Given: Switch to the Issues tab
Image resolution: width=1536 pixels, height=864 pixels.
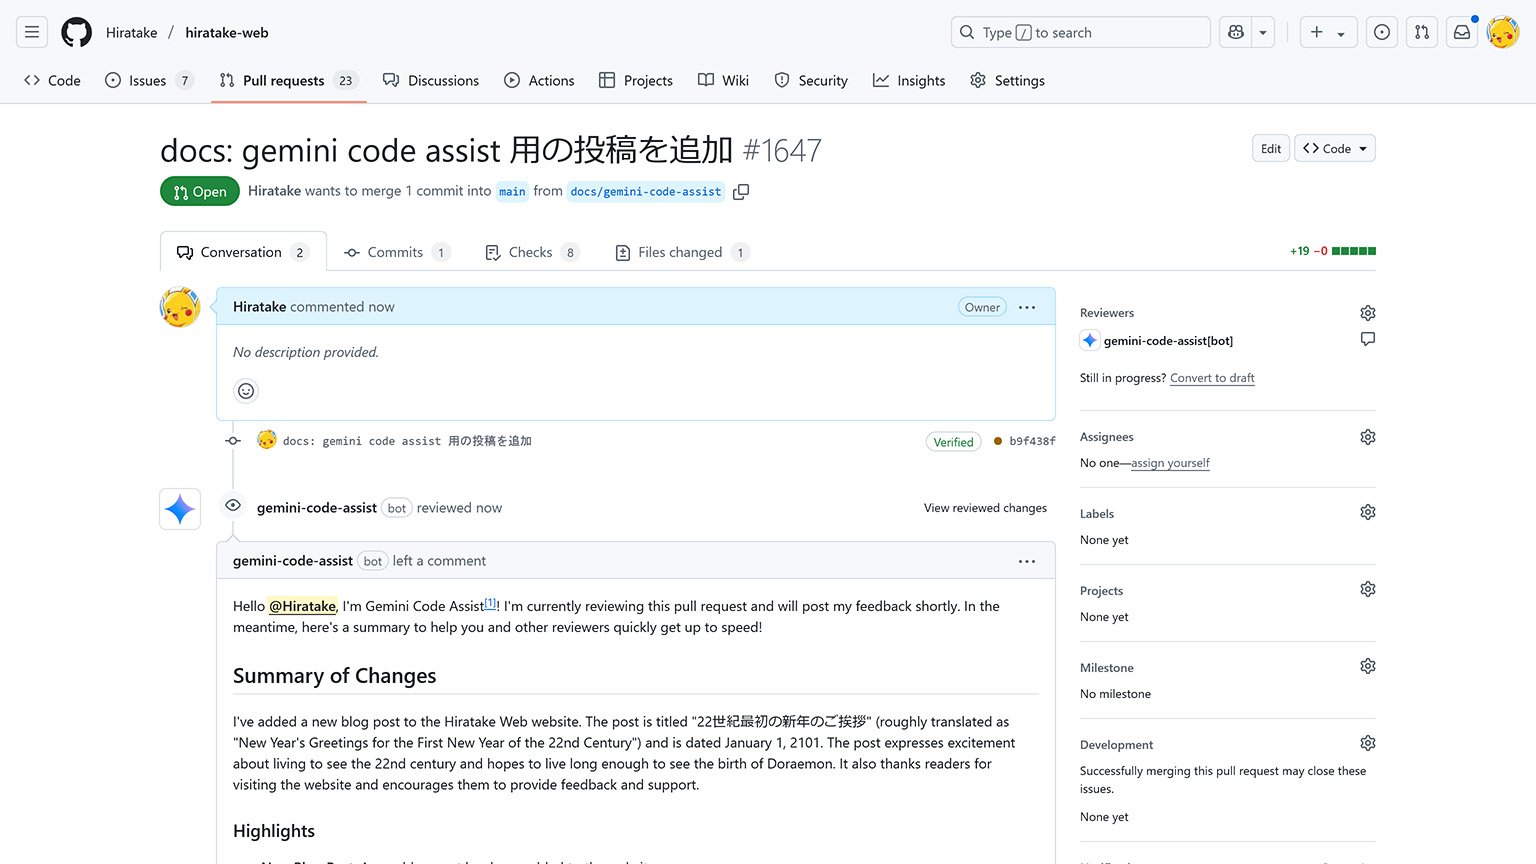Looking at the screenshot, I should pos(149,80).
